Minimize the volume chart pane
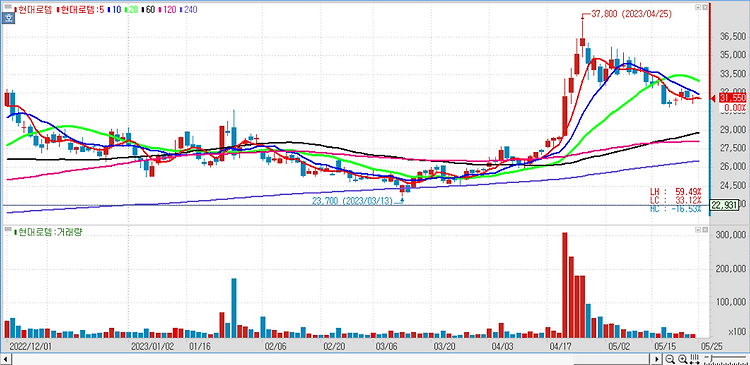This screenshot has width=750, height=365. (698, 231)
